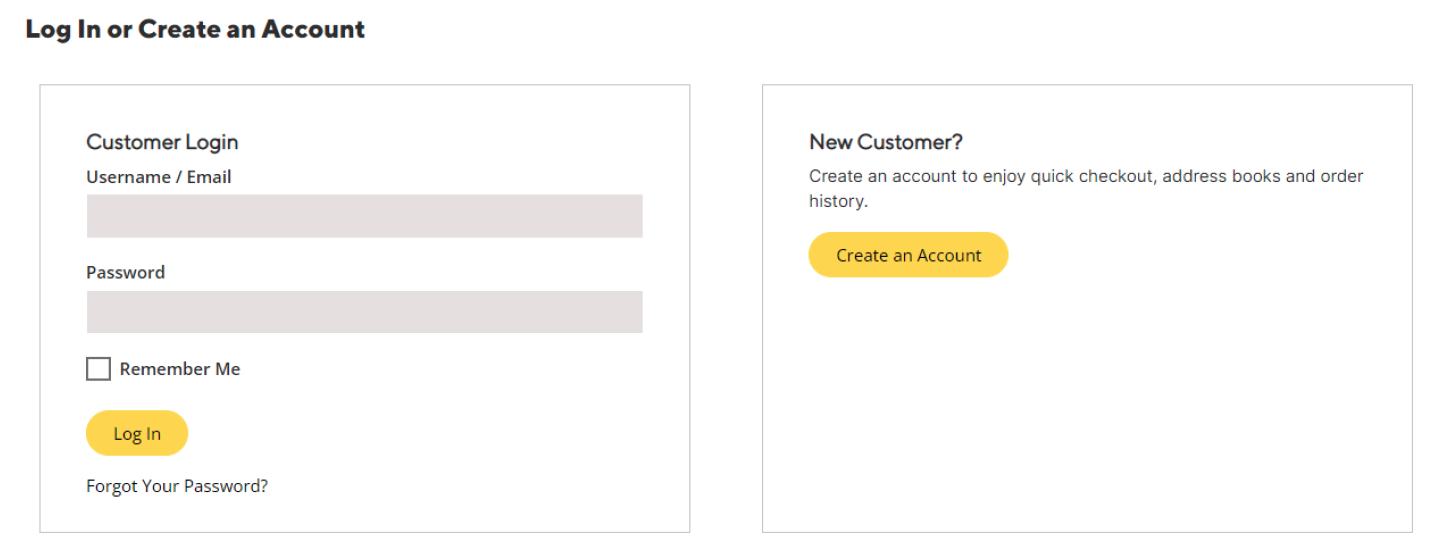Focus the Password input field
1435x550 pixels.
364,312
